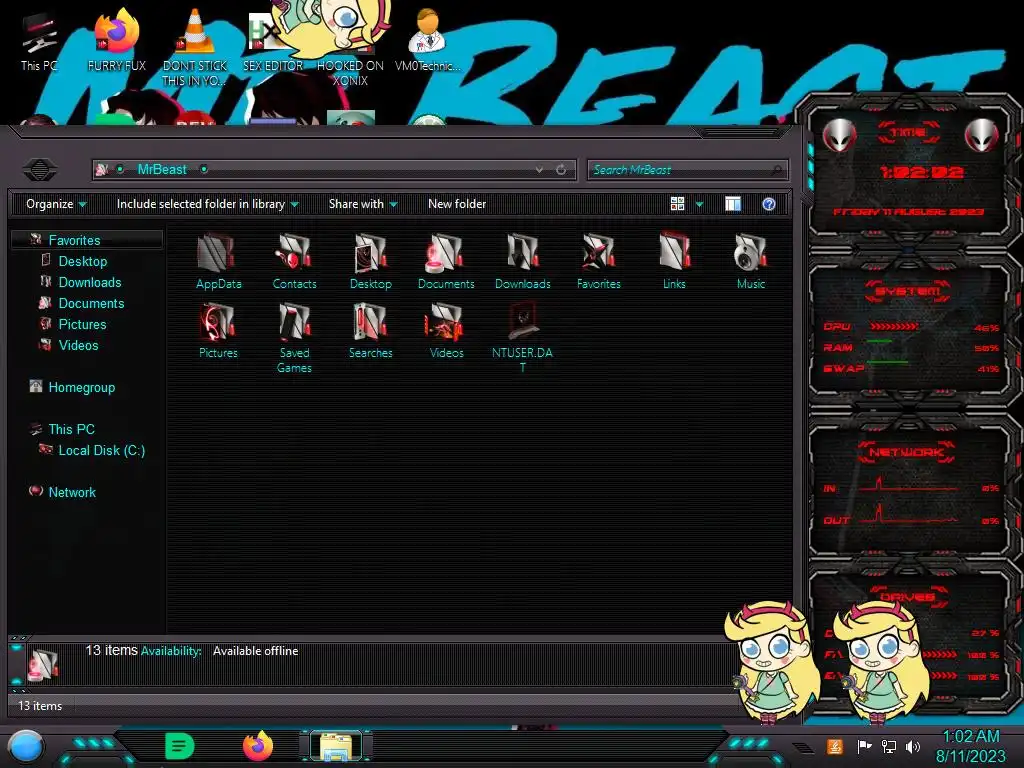Toggle the preview pane icon
This screenshot has width=1024, height=768.
click(733, 204)
